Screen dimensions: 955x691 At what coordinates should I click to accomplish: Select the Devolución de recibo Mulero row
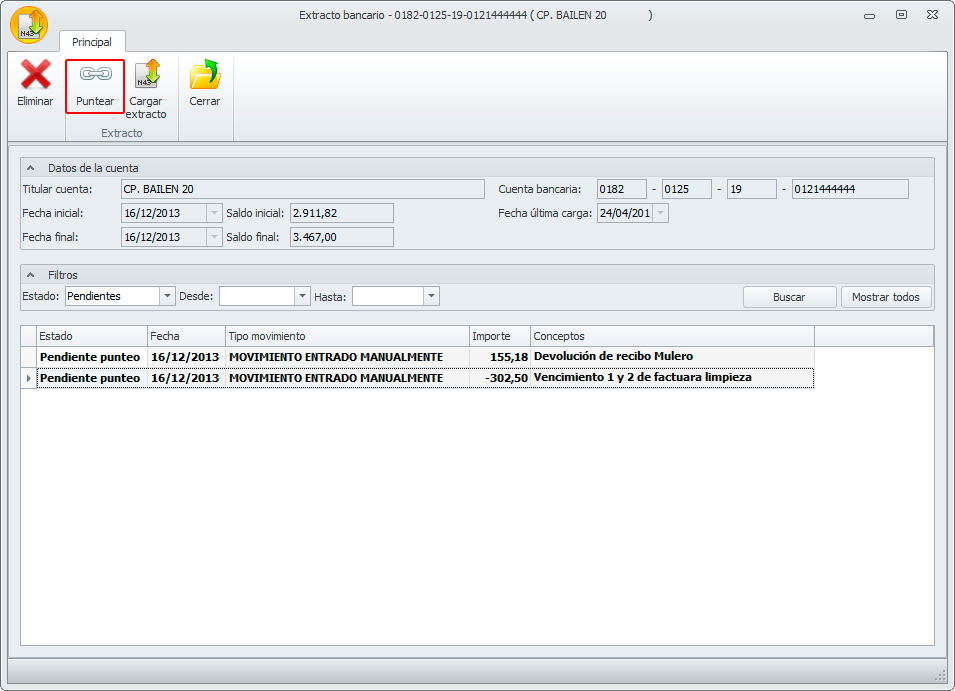click(425, 357)
